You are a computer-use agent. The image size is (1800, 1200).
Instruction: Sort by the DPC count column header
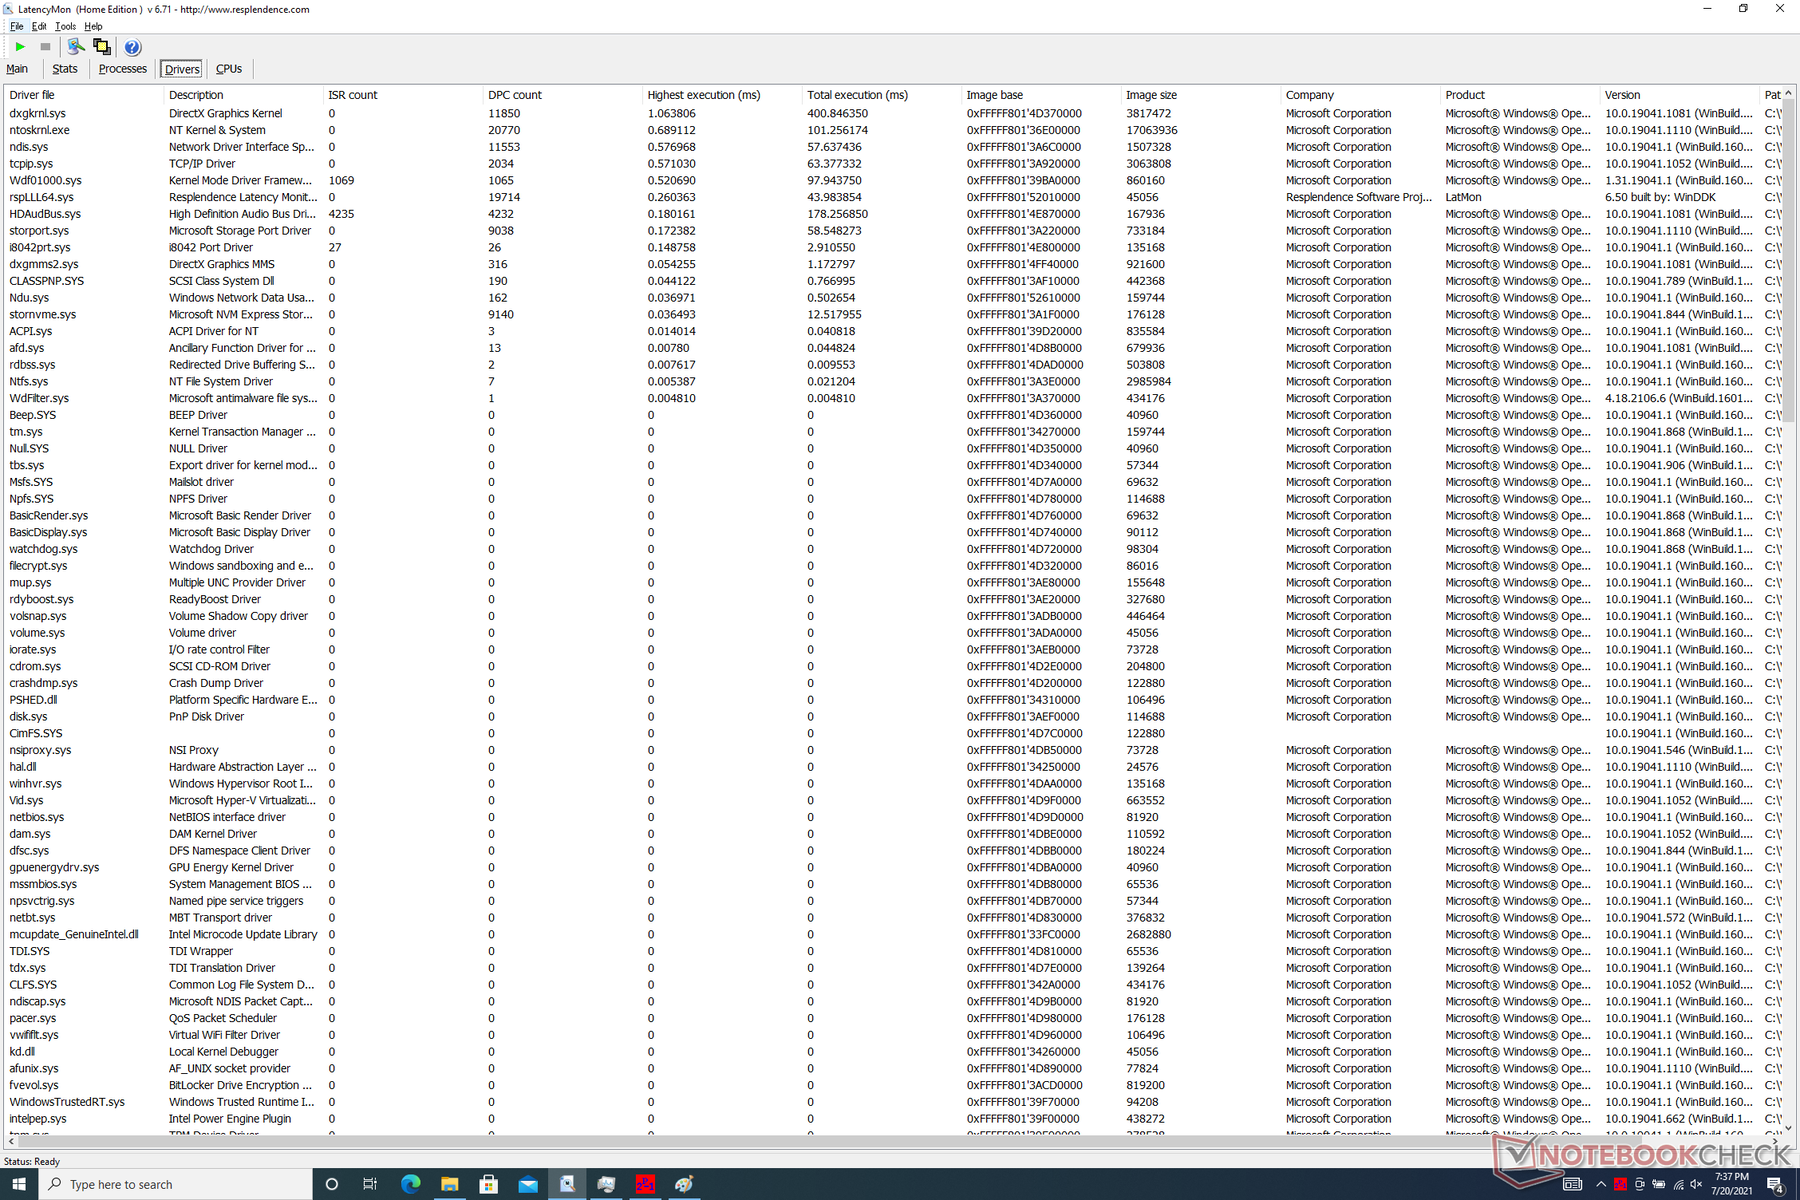(563, 95)
